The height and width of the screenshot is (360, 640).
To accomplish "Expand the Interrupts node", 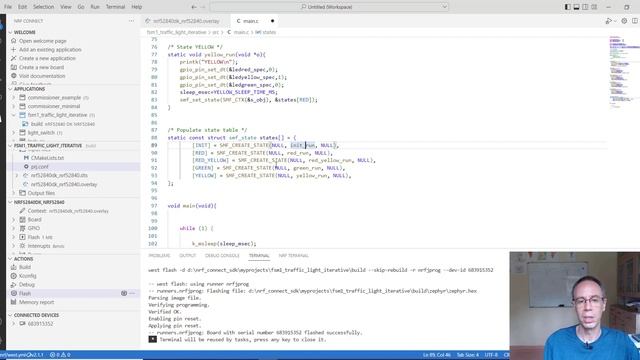I will (x=14, y=246).
